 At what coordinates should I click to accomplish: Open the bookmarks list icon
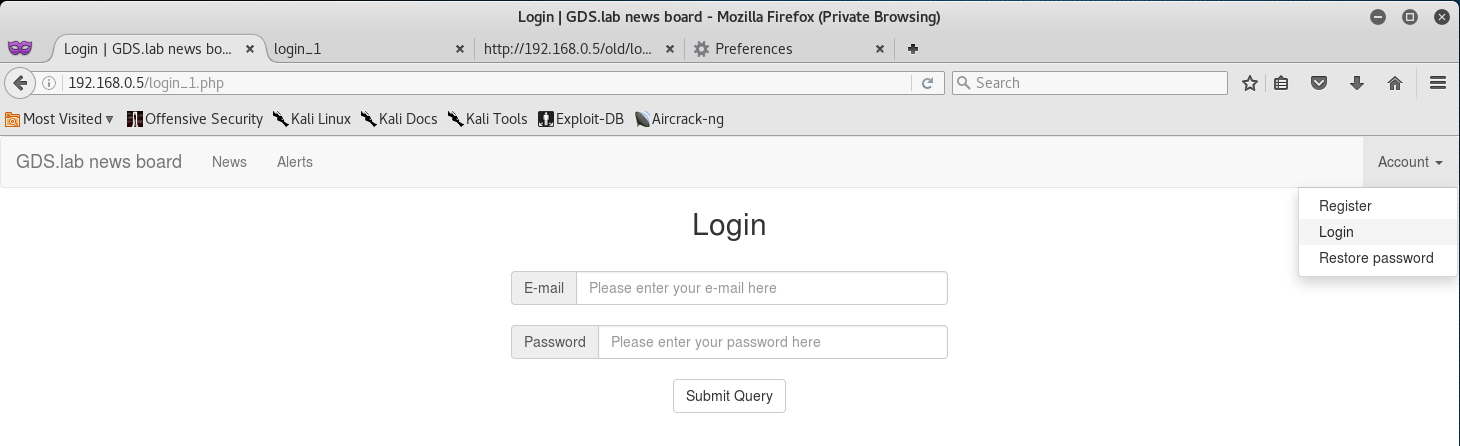click(1281, 83)
